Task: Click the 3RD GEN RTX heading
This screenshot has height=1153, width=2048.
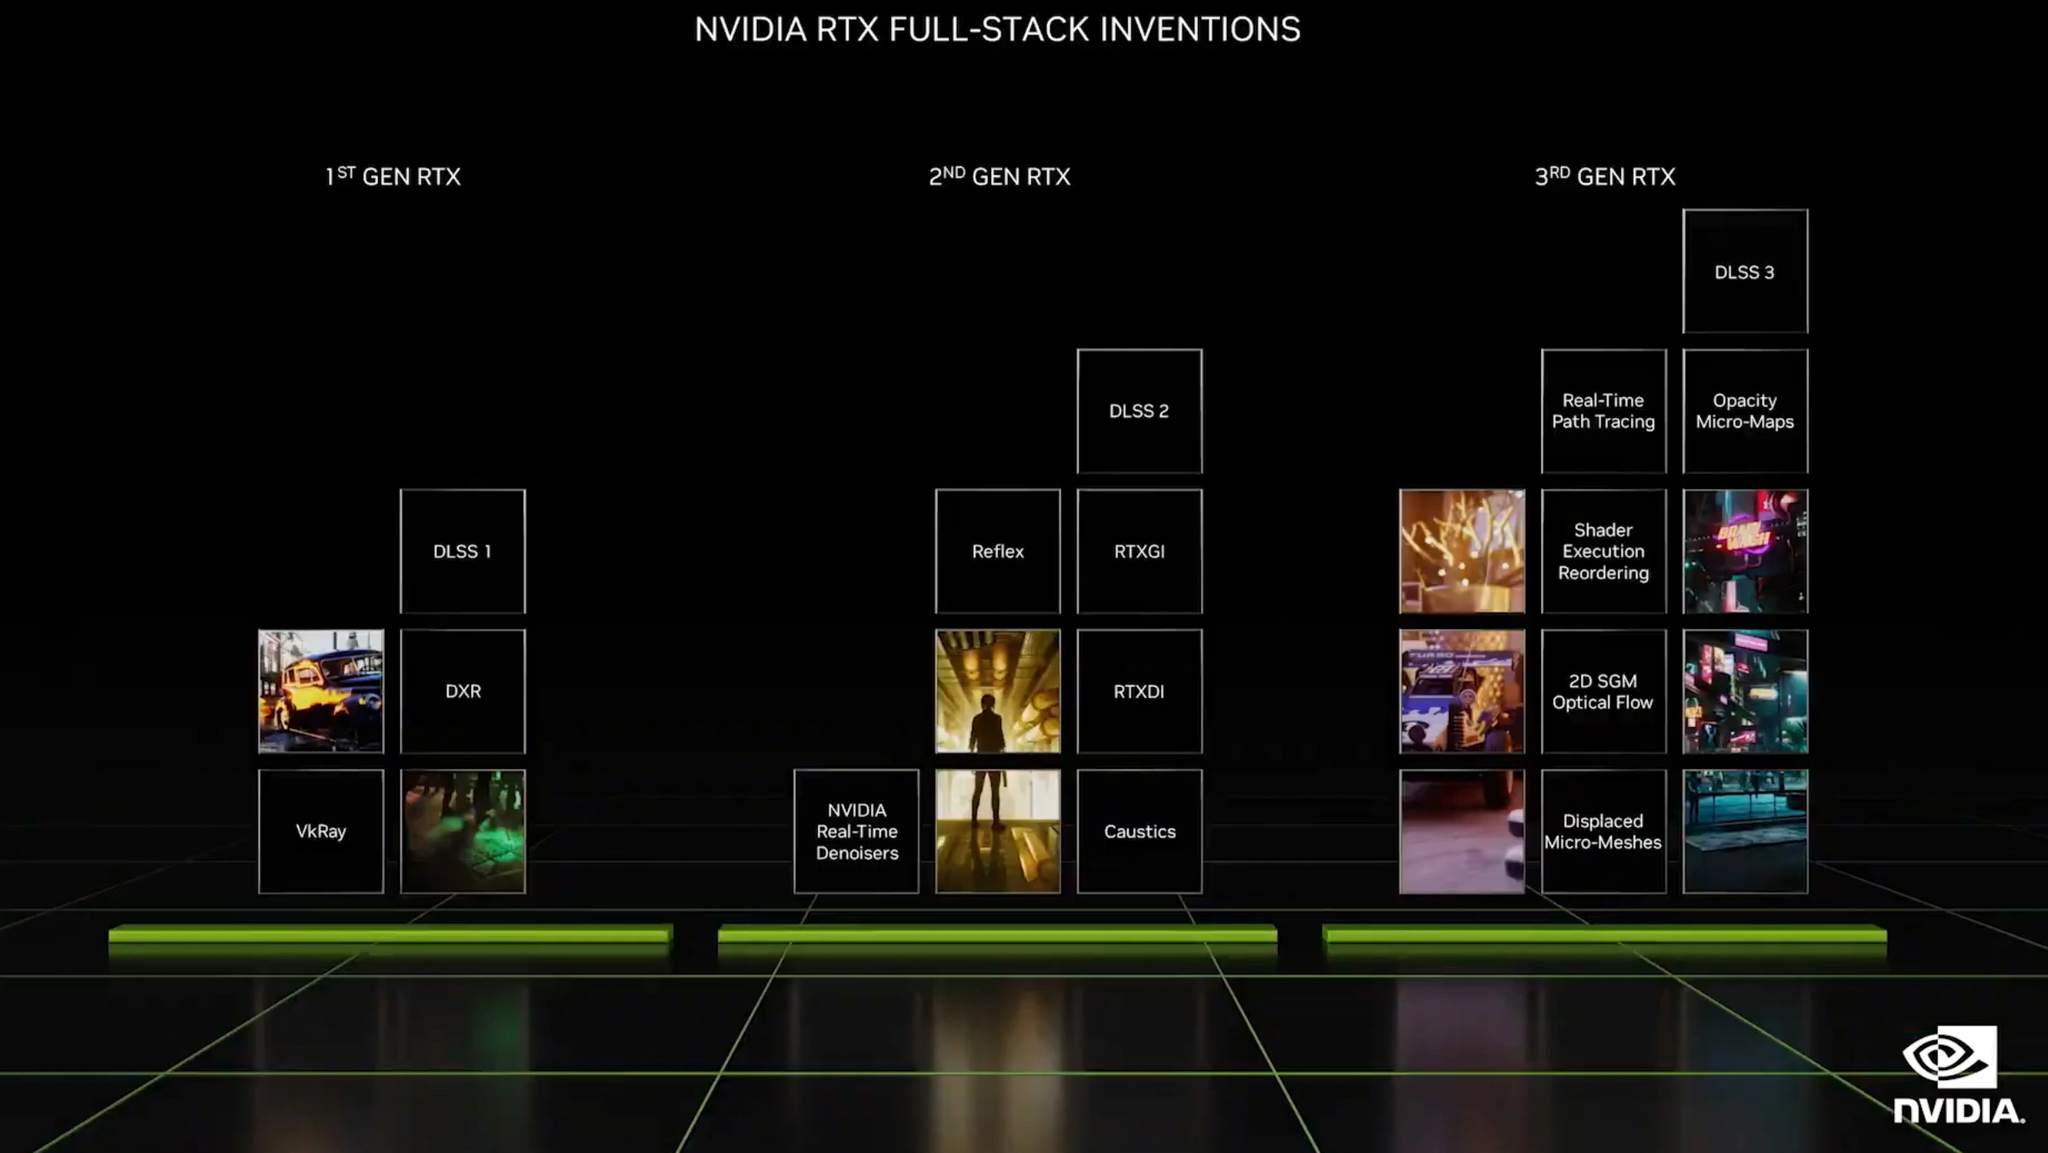Action: pyautogui.click(x=1605, y=176)
